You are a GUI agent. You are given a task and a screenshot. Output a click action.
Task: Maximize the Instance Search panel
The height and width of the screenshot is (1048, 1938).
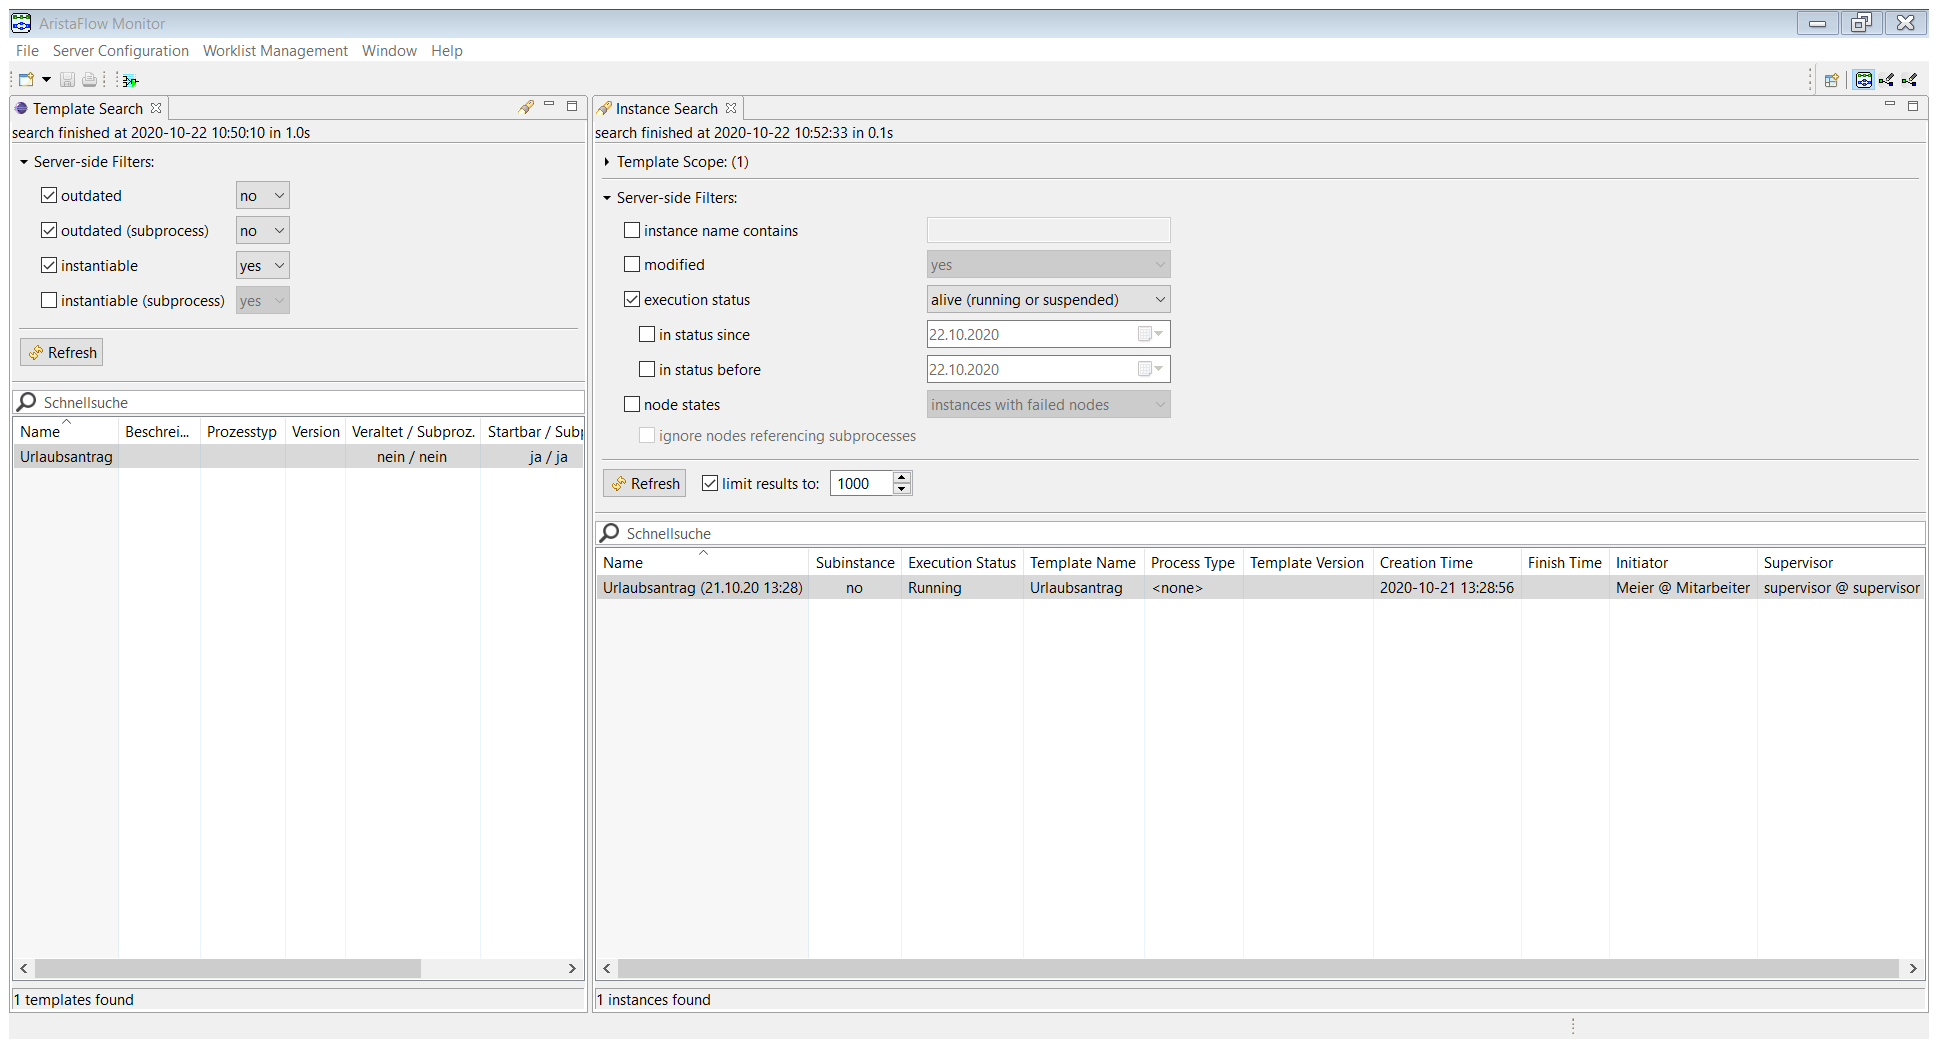coord(1912,106)
